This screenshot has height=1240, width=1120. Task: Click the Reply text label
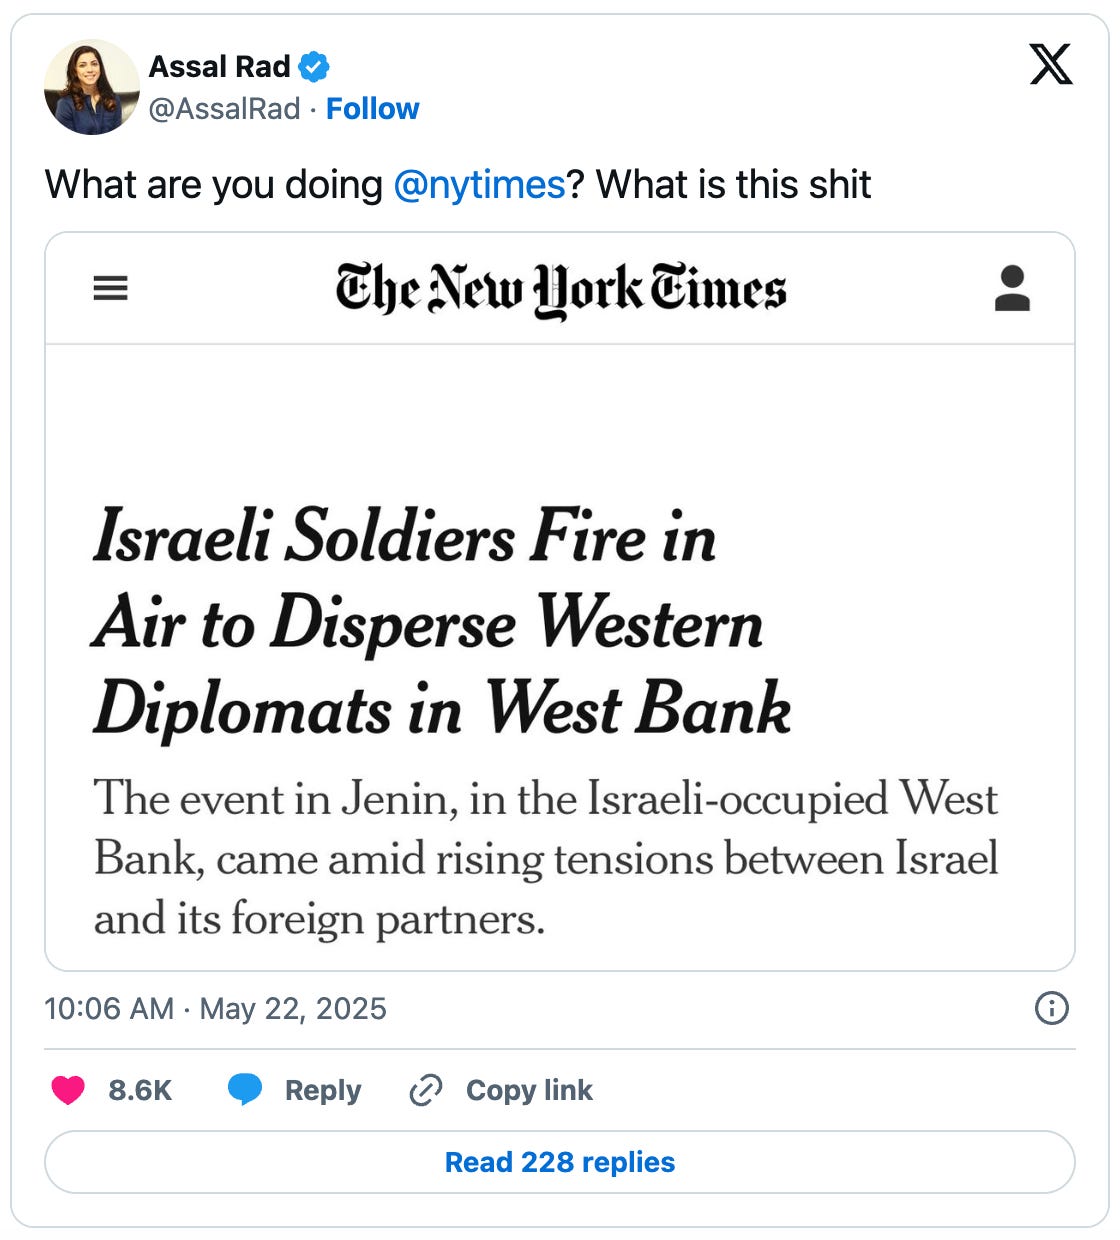pos(322,1090)
